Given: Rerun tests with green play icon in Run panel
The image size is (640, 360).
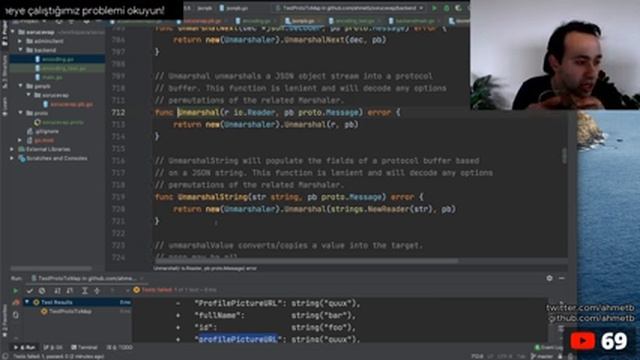Looking at the screenshot, I should [15, 291].
